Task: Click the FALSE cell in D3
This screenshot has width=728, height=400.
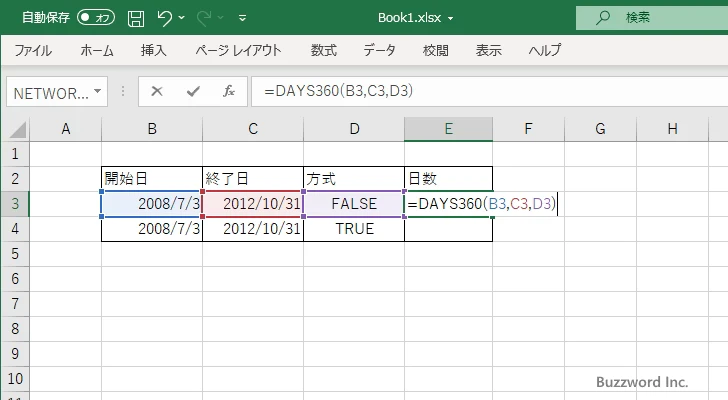Action: 354,204
